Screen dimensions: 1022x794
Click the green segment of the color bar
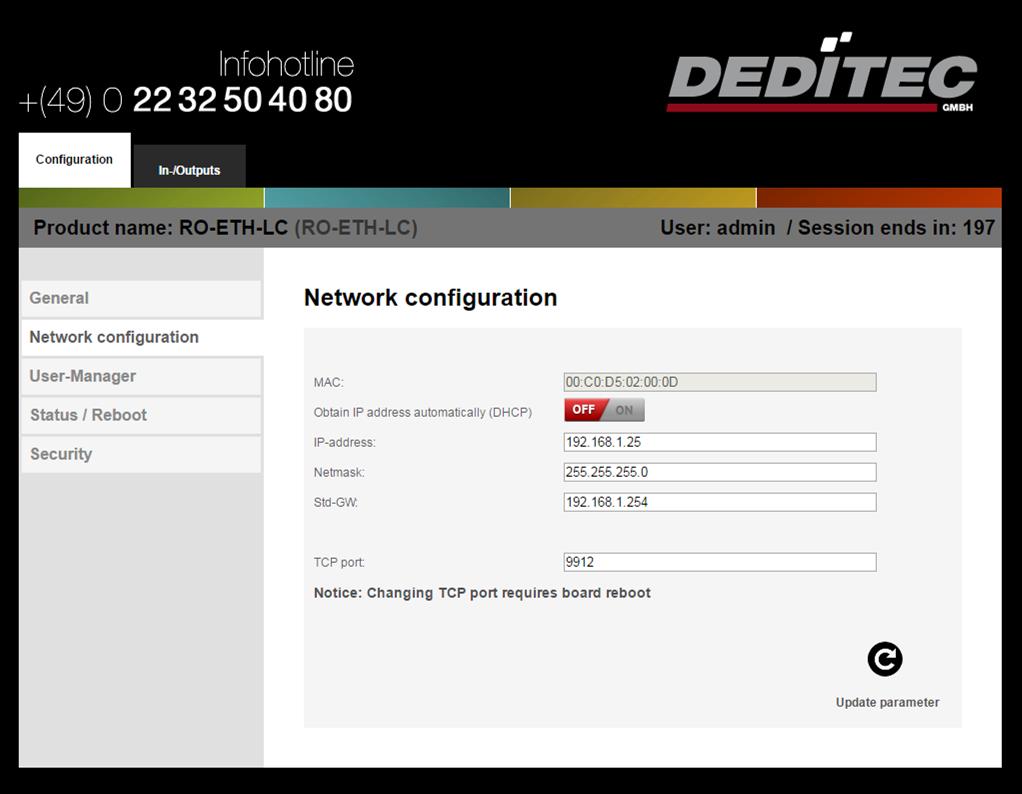(141, 198)
